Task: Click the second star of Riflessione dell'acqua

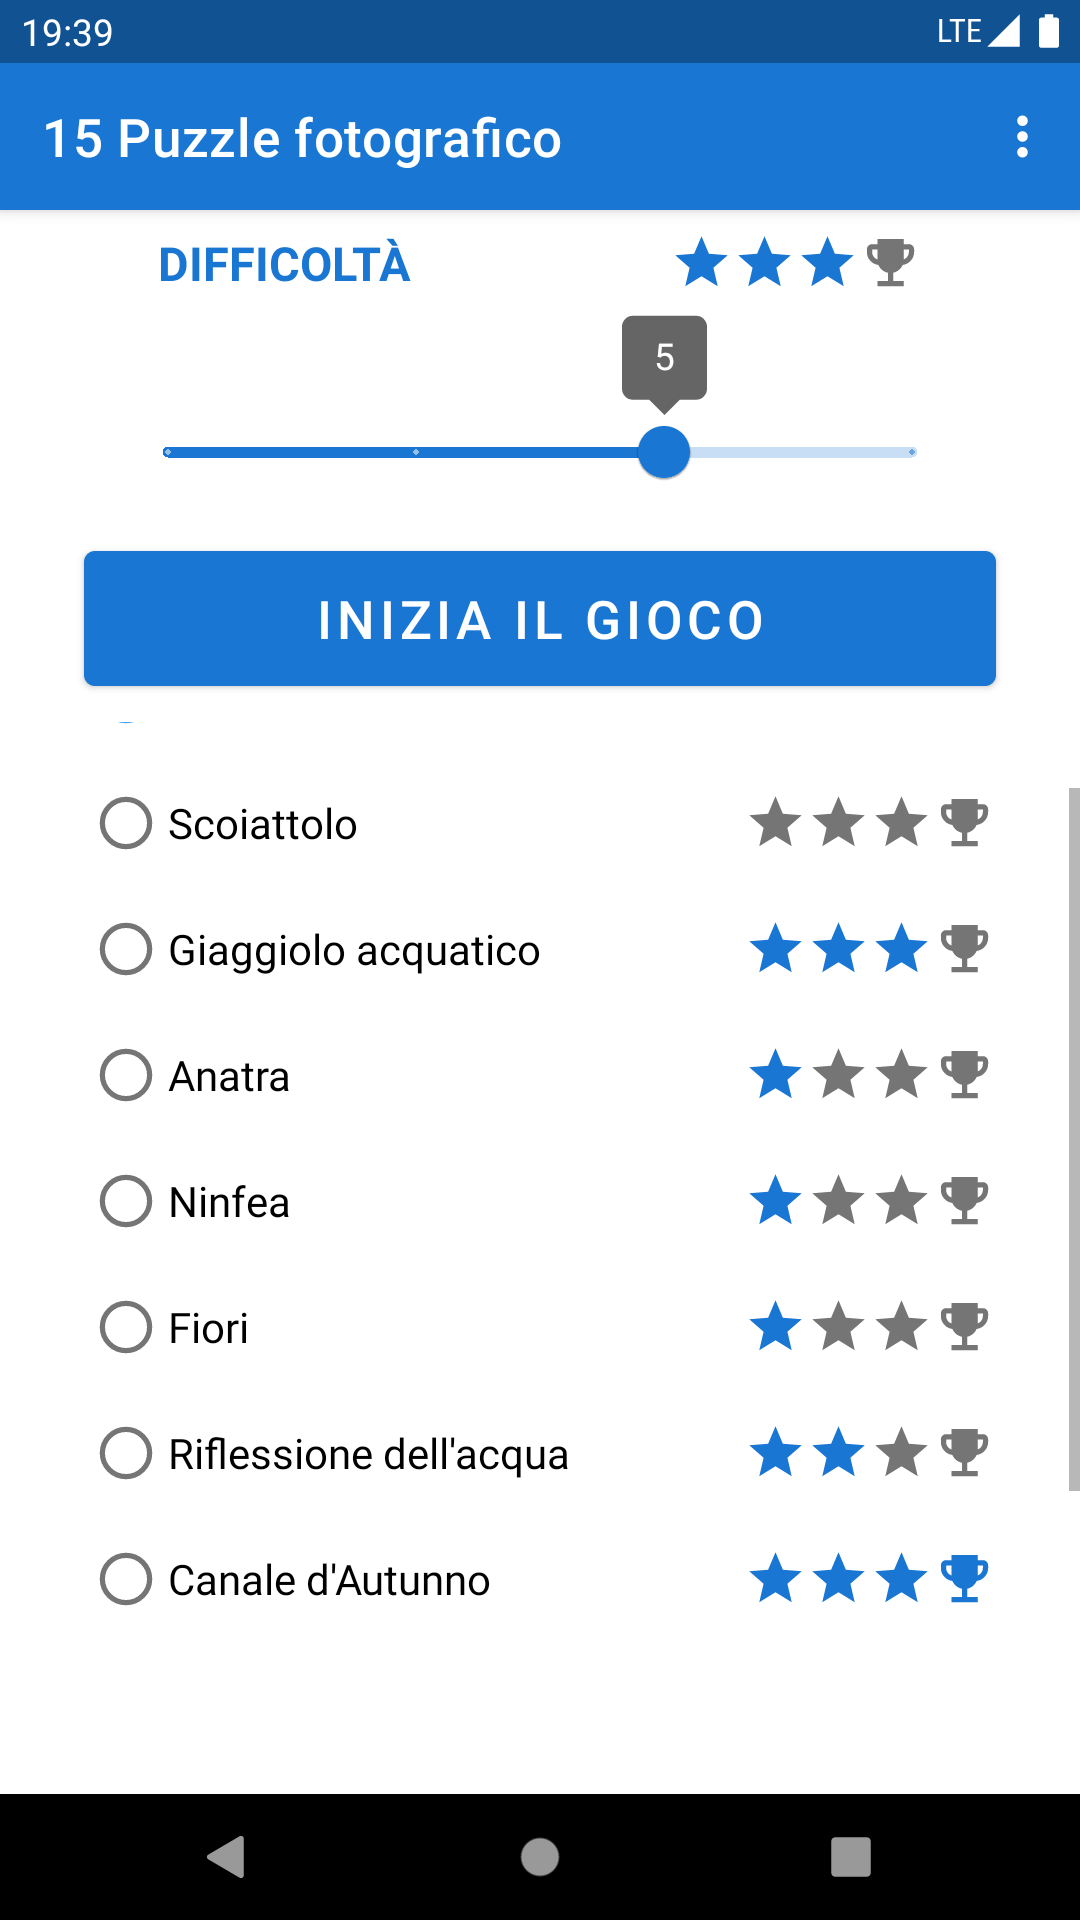Action: tap(839, 1452)
